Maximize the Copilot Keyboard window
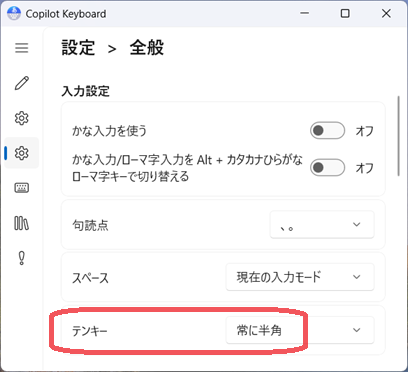 [x=345, y=14]
